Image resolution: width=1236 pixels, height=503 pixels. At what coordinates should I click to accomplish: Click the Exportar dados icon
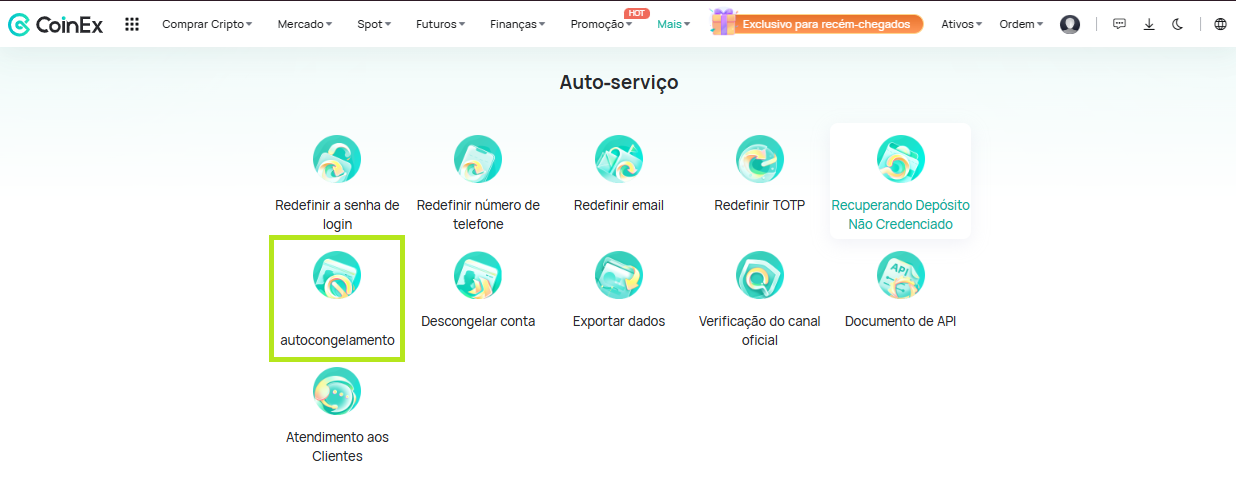pos(619,275)
